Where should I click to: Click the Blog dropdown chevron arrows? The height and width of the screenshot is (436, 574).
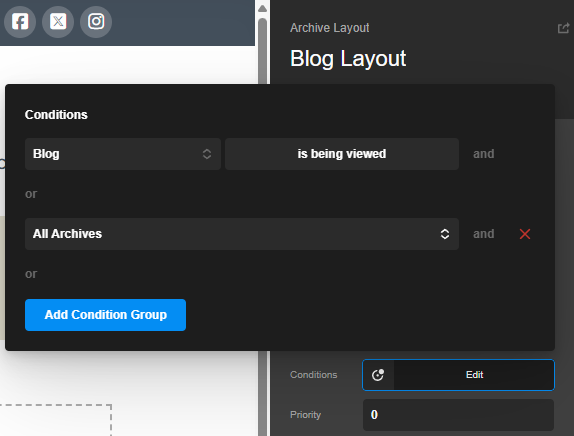coord(207,154)
